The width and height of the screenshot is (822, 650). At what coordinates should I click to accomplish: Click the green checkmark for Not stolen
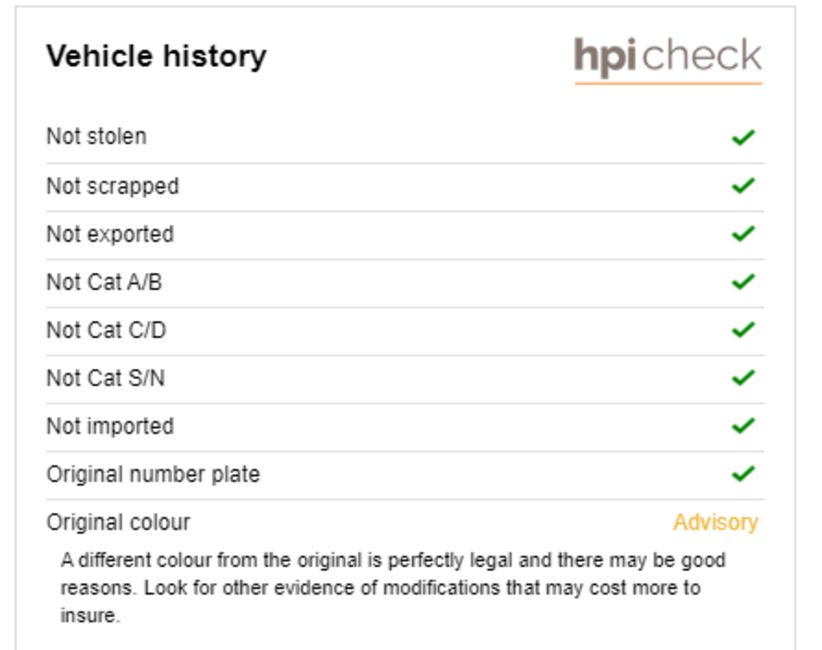tap(743, 137)
